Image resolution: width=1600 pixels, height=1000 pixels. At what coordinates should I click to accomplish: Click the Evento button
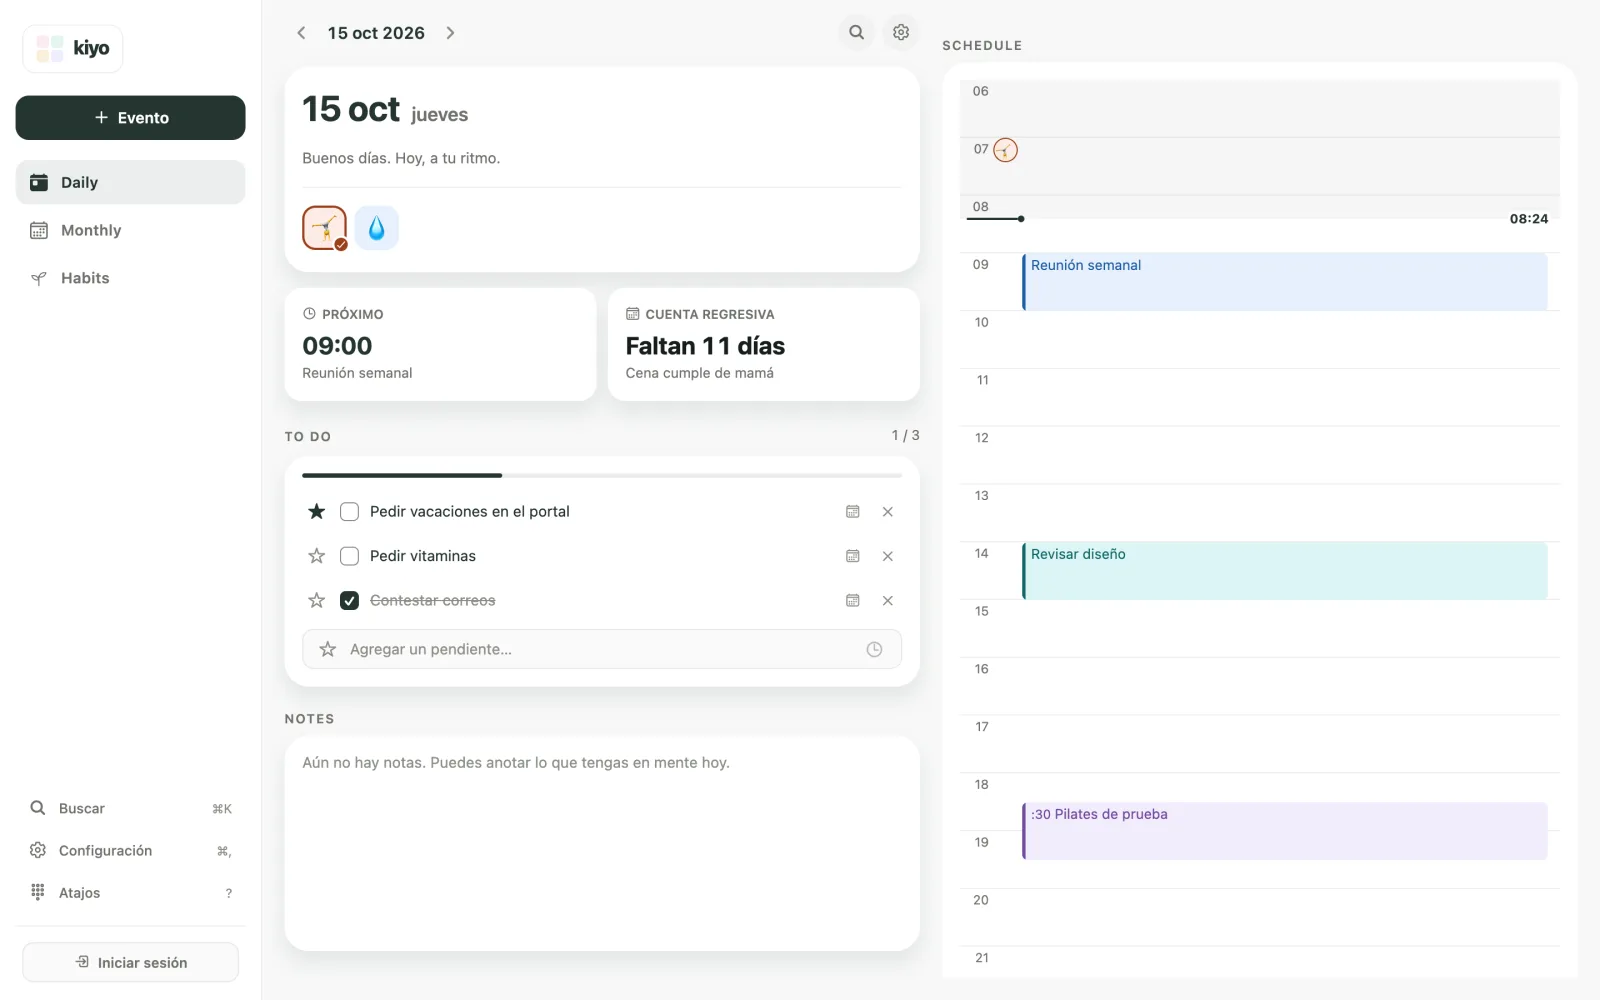click(x=130, y=118)
